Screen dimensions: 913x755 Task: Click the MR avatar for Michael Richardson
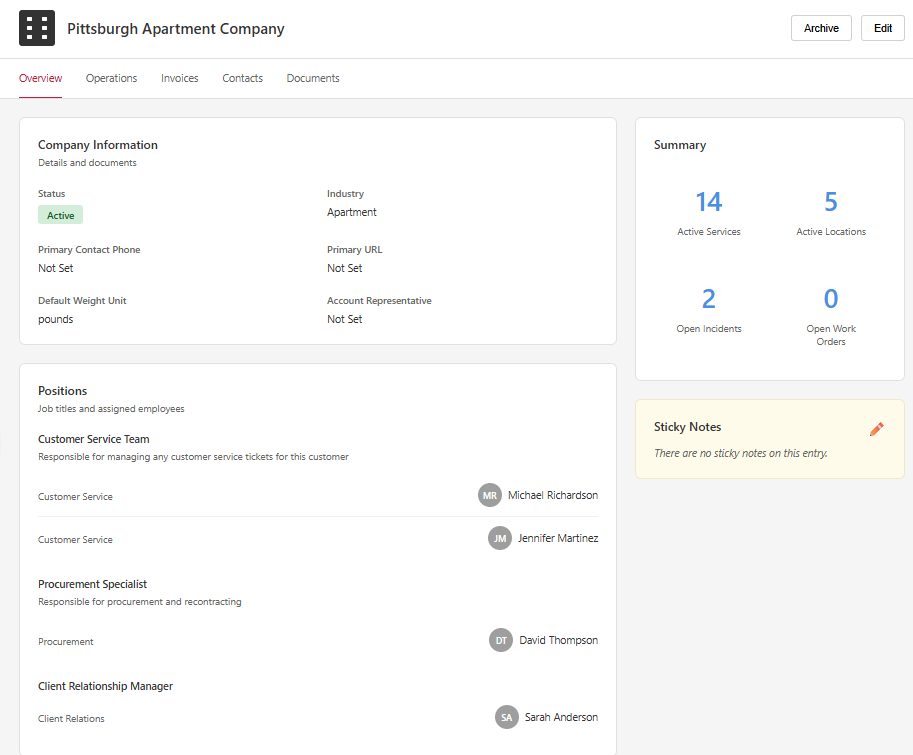point(490,495)
